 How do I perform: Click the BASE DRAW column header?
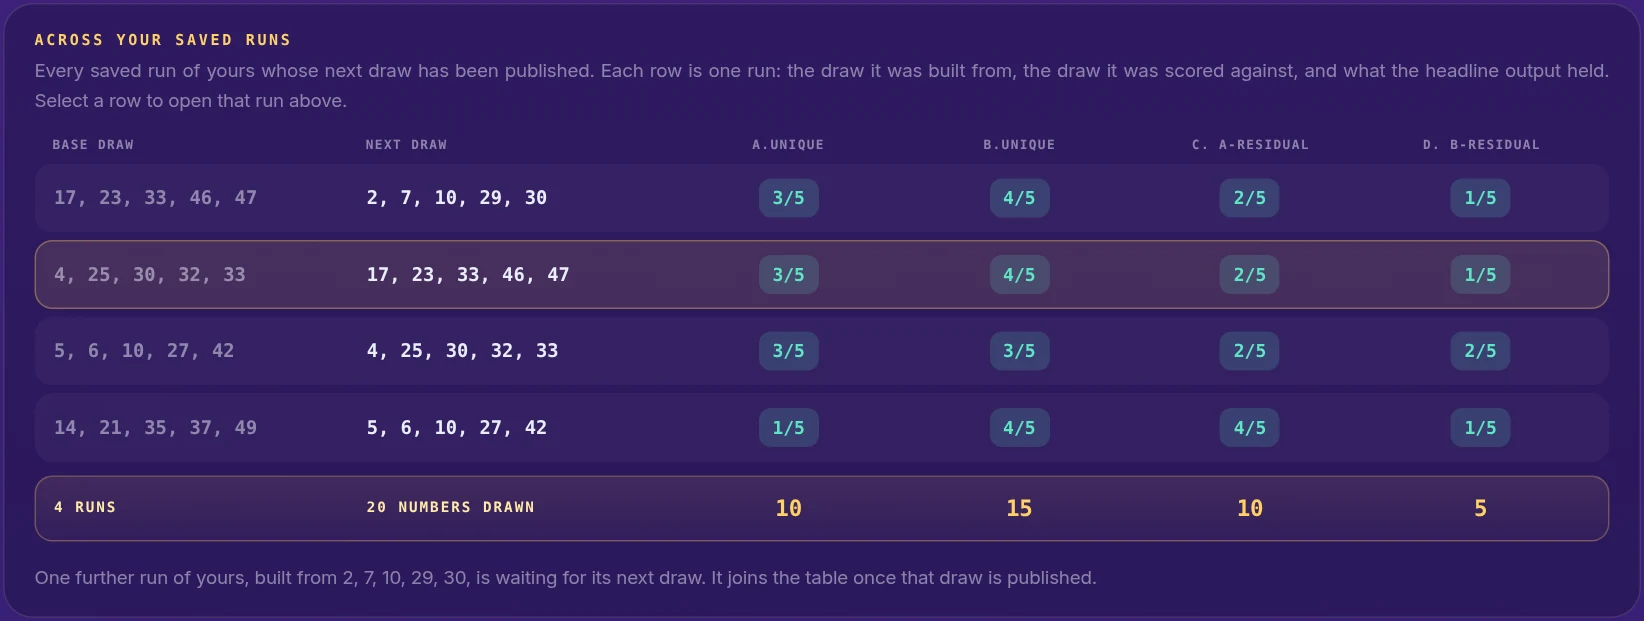(93, 145)
